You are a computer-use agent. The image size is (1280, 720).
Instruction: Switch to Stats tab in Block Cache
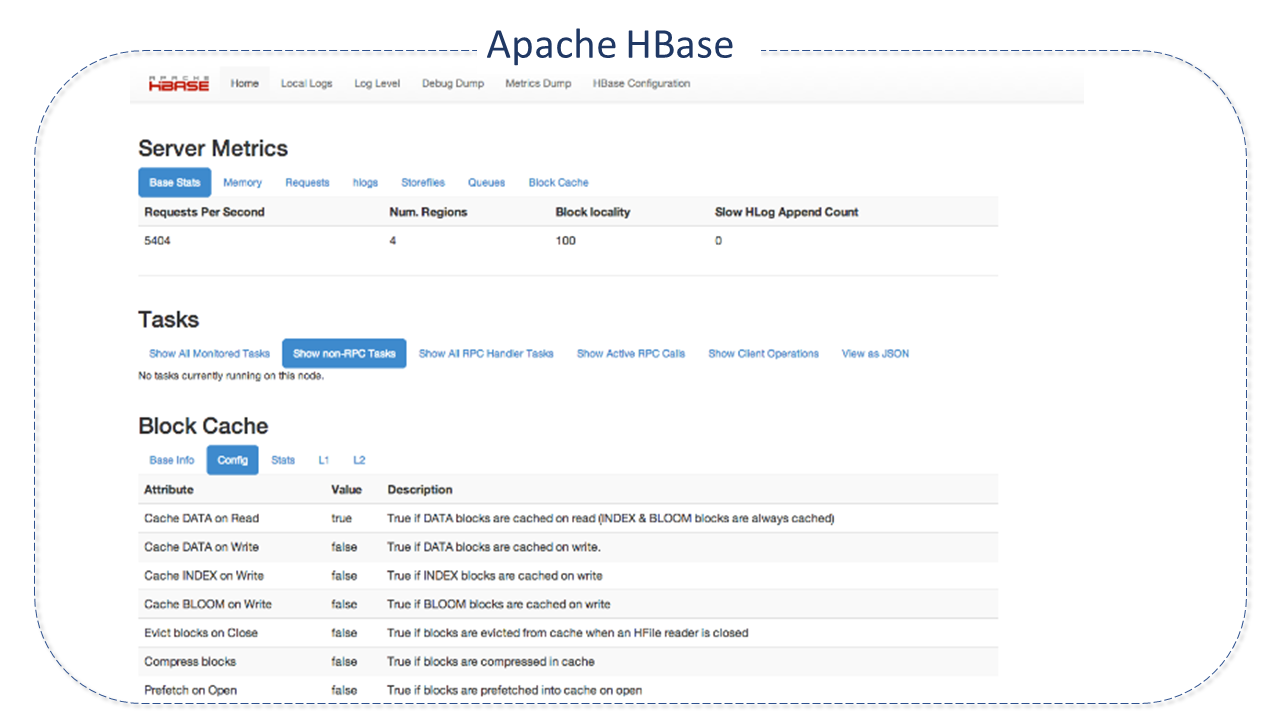click(x=283, y=461)
